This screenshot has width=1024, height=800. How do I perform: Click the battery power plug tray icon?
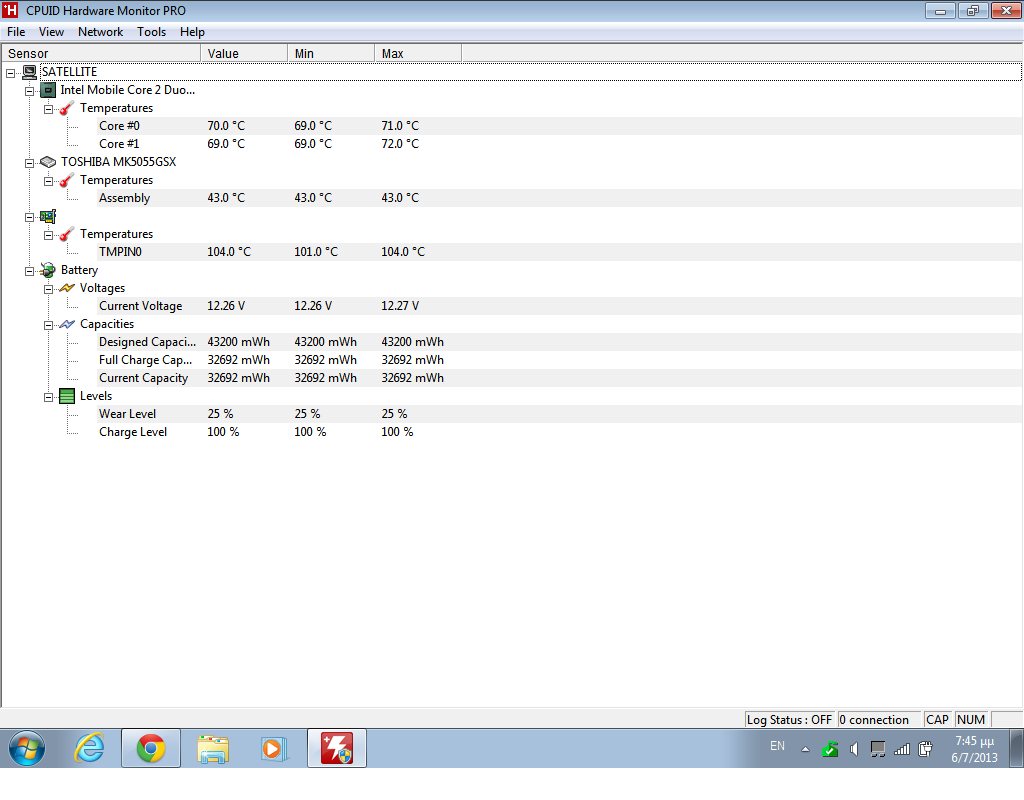coord(925,749)
